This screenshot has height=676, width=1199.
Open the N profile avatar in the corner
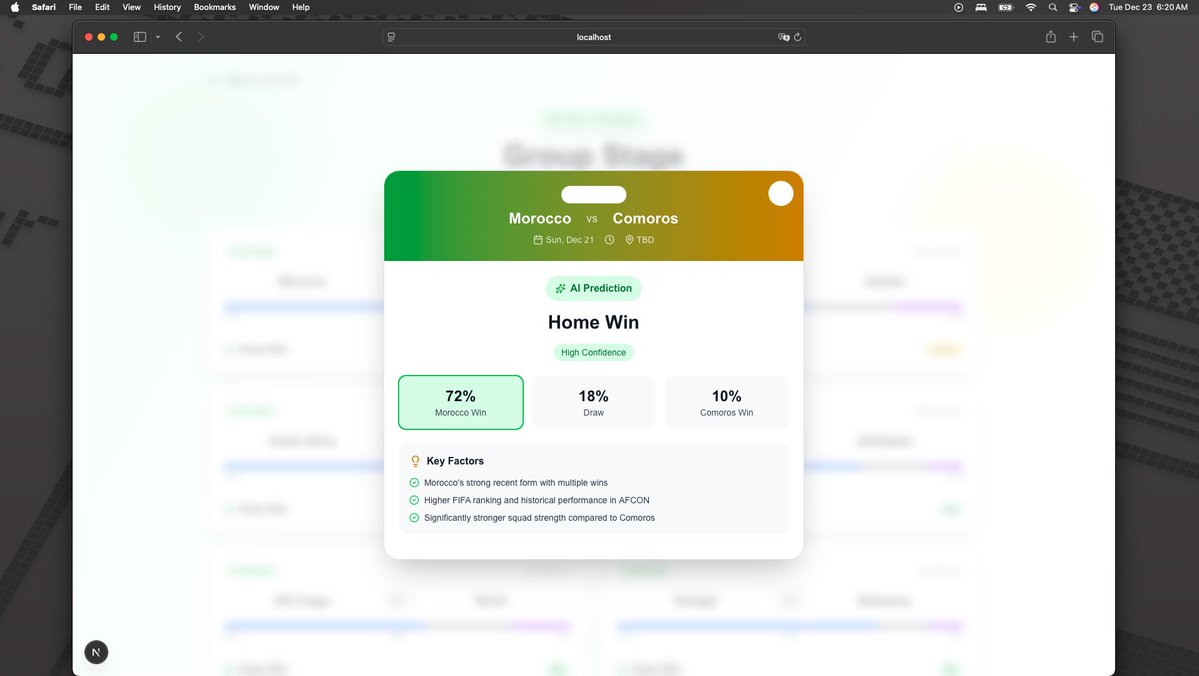coord(96,651)
